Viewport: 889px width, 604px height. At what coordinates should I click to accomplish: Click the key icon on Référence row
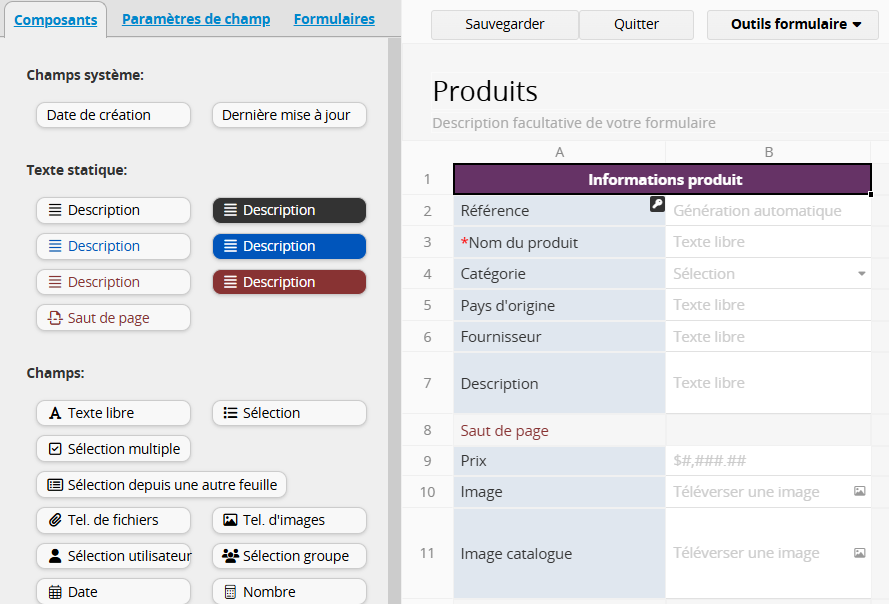(x=657, y=203)
